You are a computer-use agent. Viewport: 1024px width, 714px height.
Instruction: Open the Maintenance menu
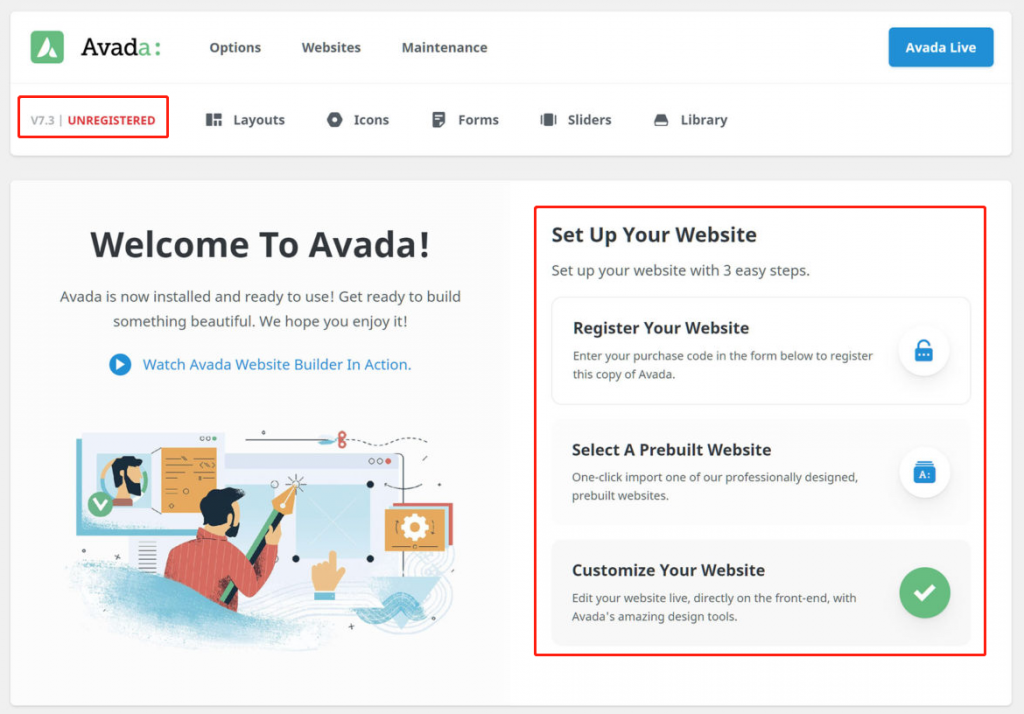point(444,47)
